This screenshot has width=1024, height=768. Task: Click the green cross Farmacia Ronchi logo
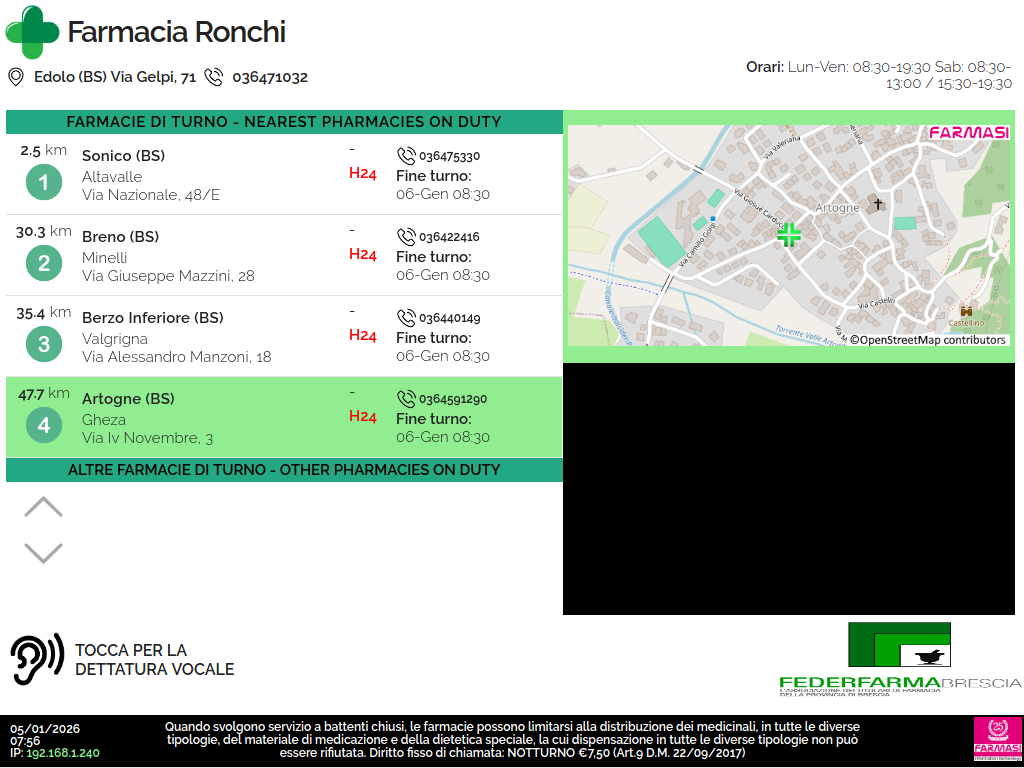pyautogui.click(x=32, y=32)
